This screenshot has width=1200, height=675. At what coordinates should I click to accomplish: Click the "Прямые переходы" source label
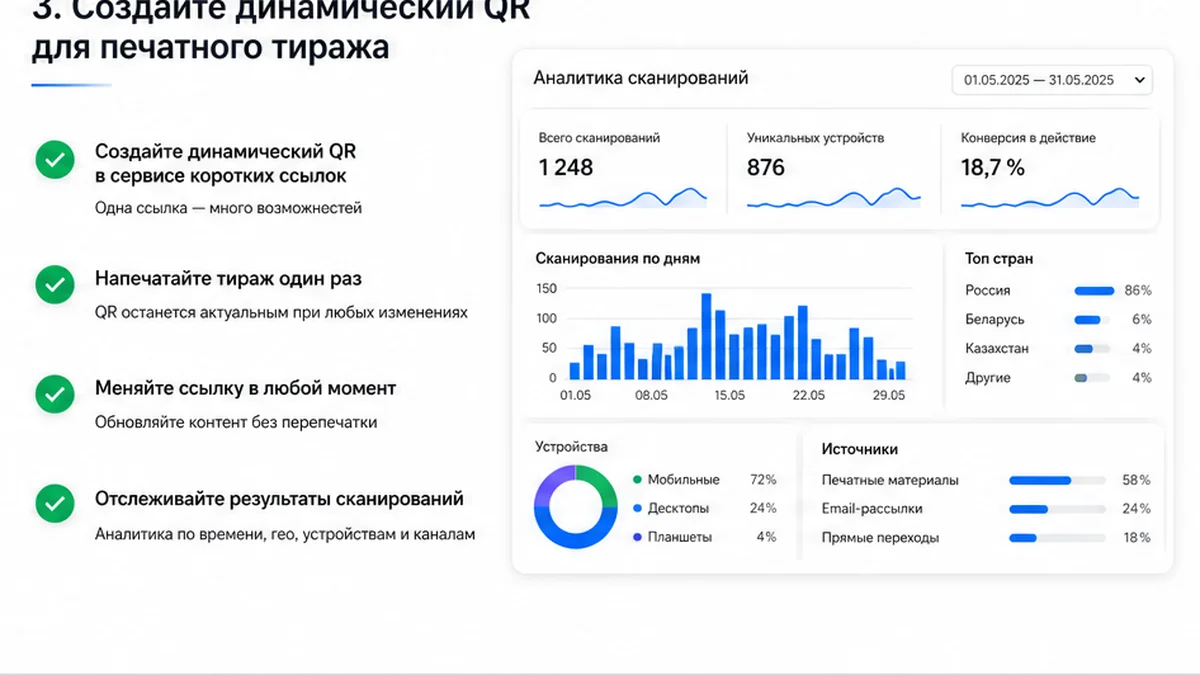tap(880, 538)
